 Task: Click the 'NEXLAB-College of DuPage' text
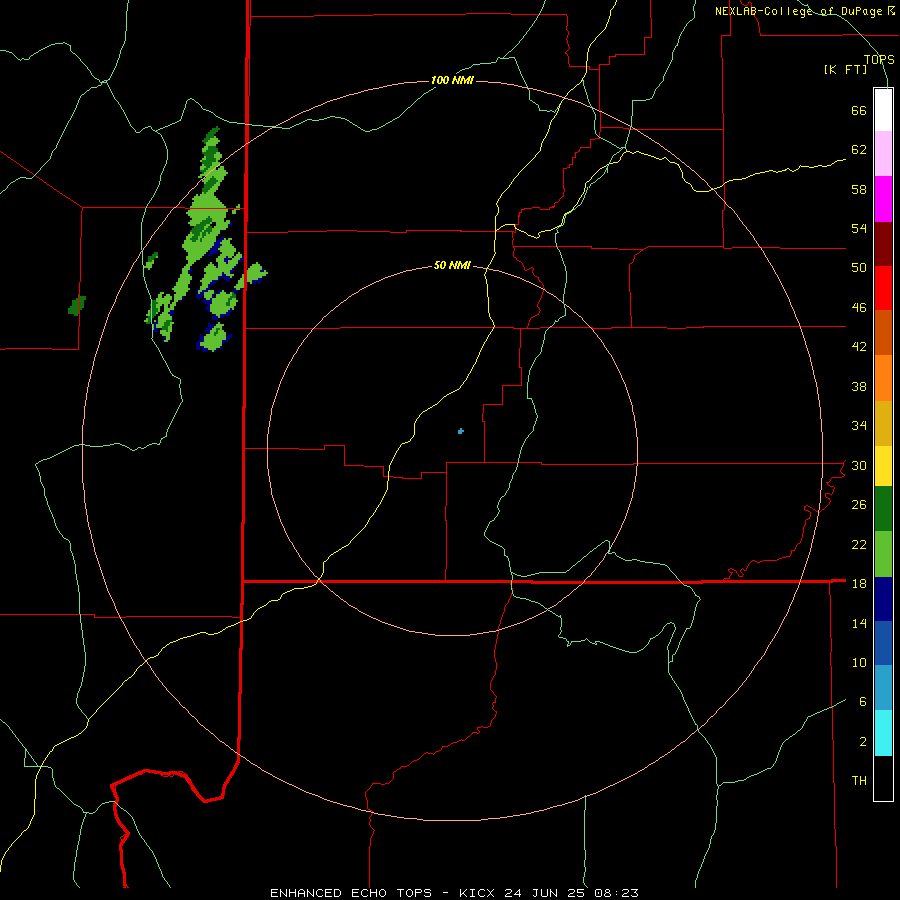click(x=800, y=11)
